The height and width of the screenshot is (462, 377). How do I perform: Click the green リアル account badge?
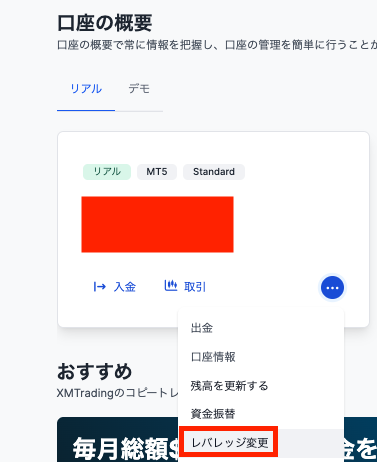(107, 172)
